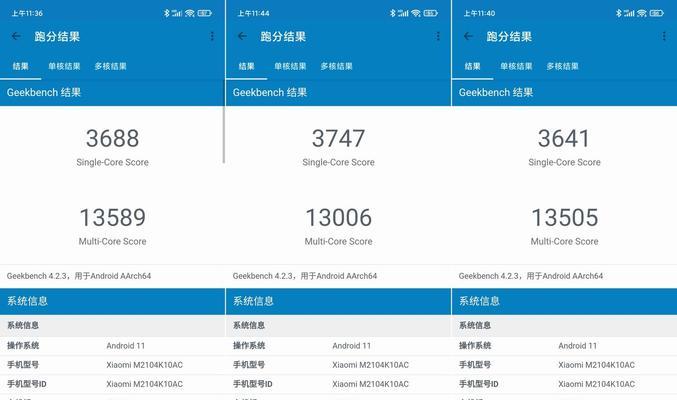Click 手机型号 label in 11:40 screenshot
Screen dimensions: 677x400
click(475, 365)
